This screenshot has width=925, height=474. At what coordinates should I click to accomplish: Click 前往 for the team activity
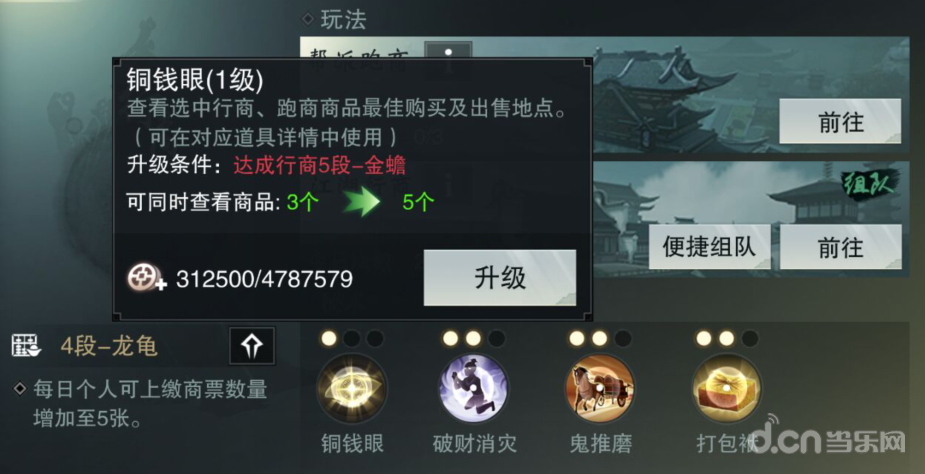(841, 247)
